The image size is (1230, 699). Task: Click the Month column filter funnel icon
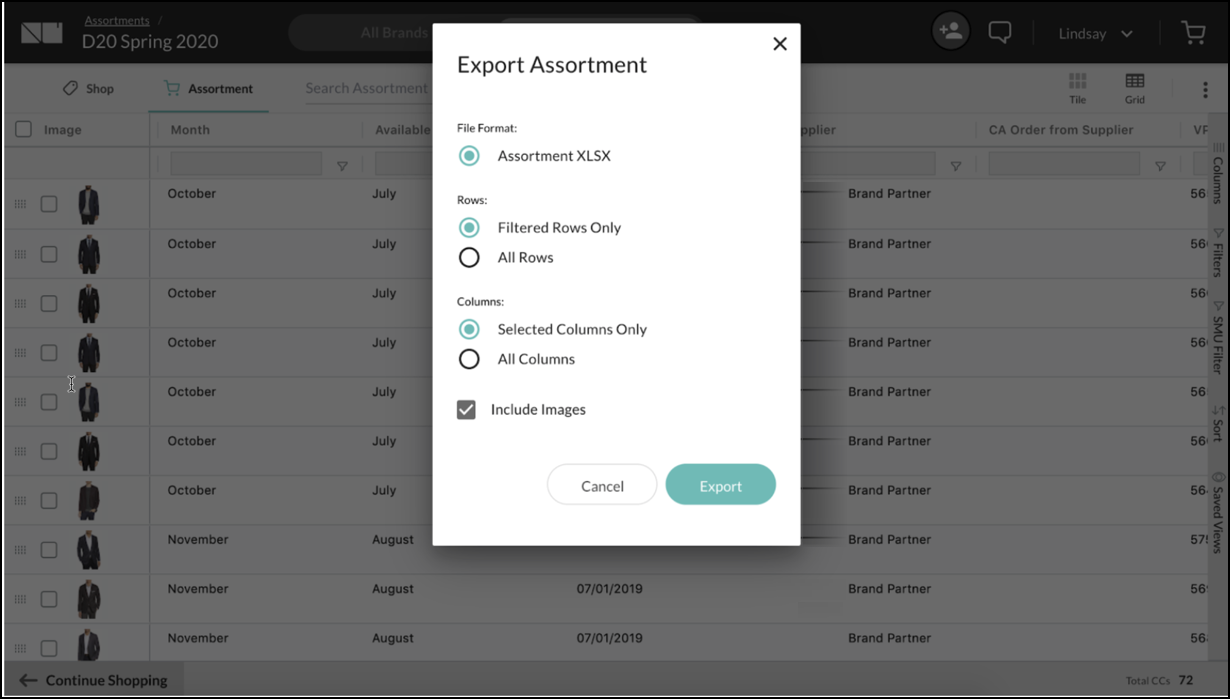(x=342, y=166)
